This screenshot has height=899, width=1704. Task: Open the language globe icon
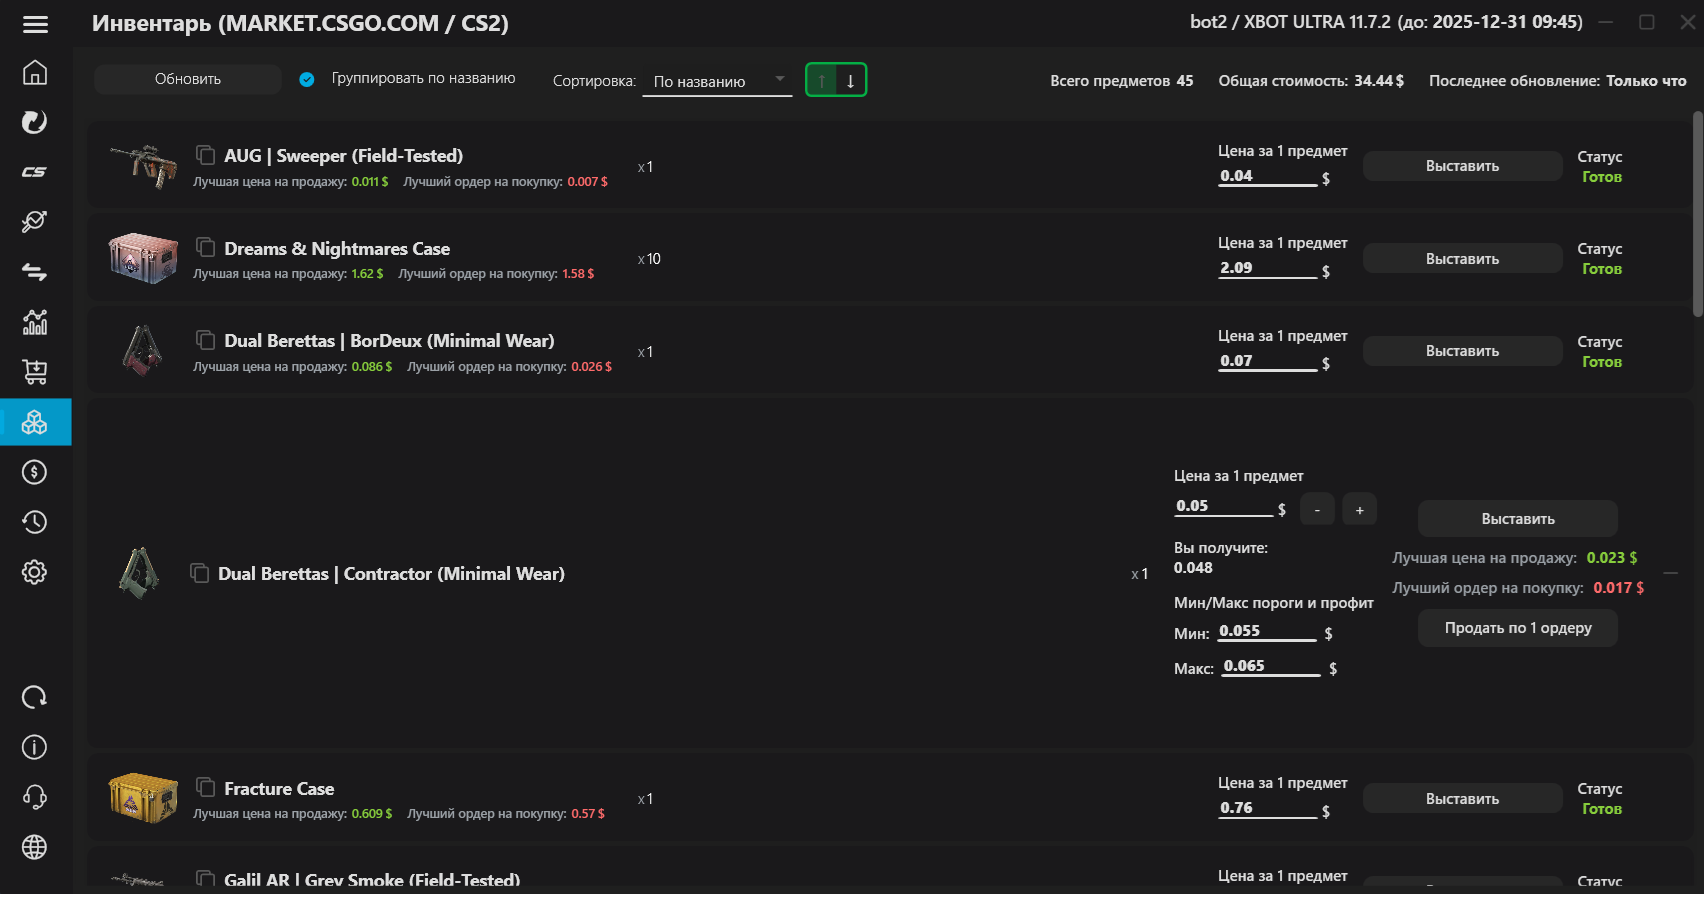tap(35, 847)
